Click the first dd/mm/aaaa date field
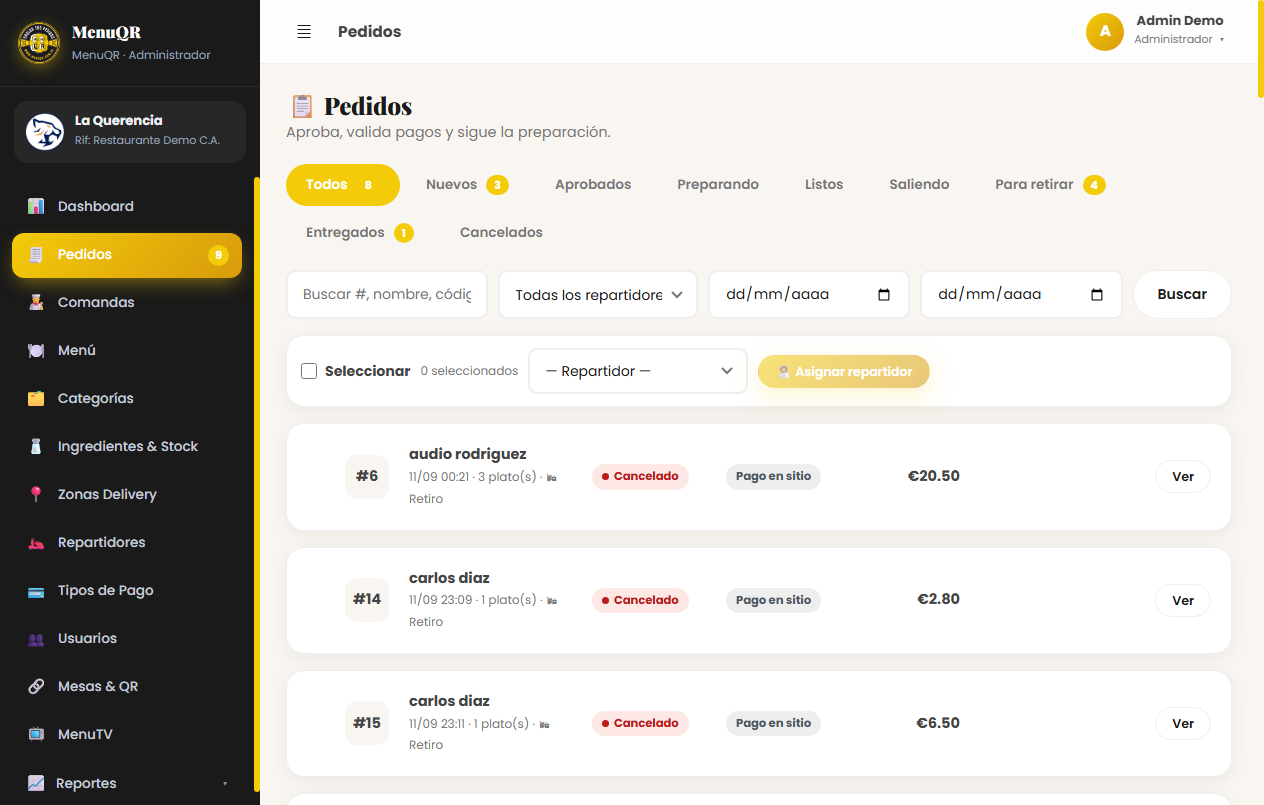This screenshot has height=805, width=1264. point(809,295)
